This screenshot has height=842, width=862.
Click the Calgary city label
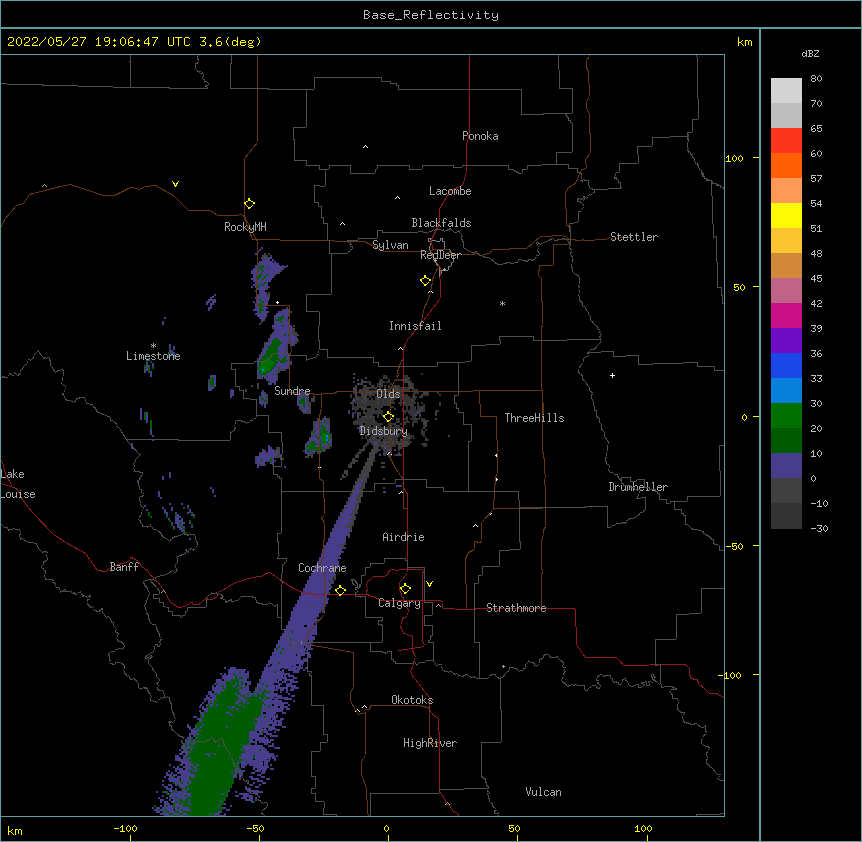pos(399,603)
